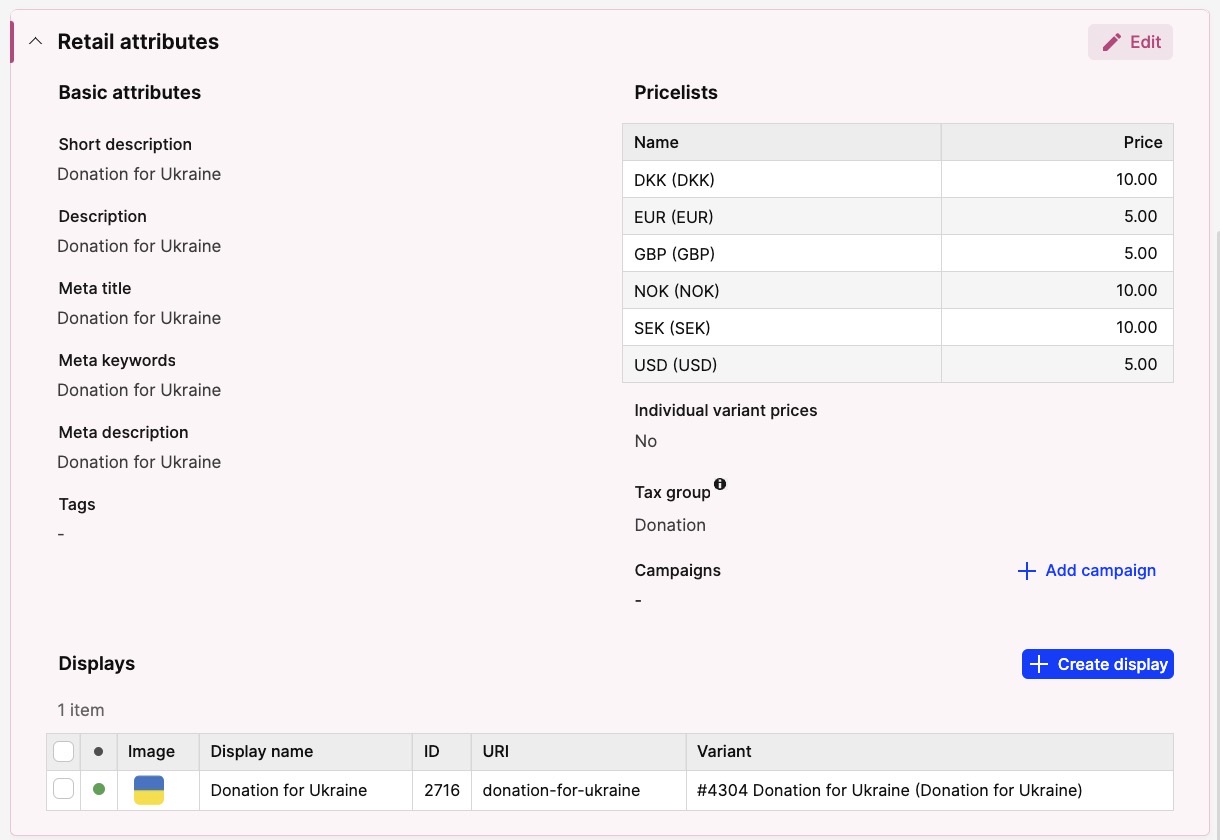The height and width of the screenshot is (840, 1220).
Task: Click the ID column header
Action: point(433,751)
